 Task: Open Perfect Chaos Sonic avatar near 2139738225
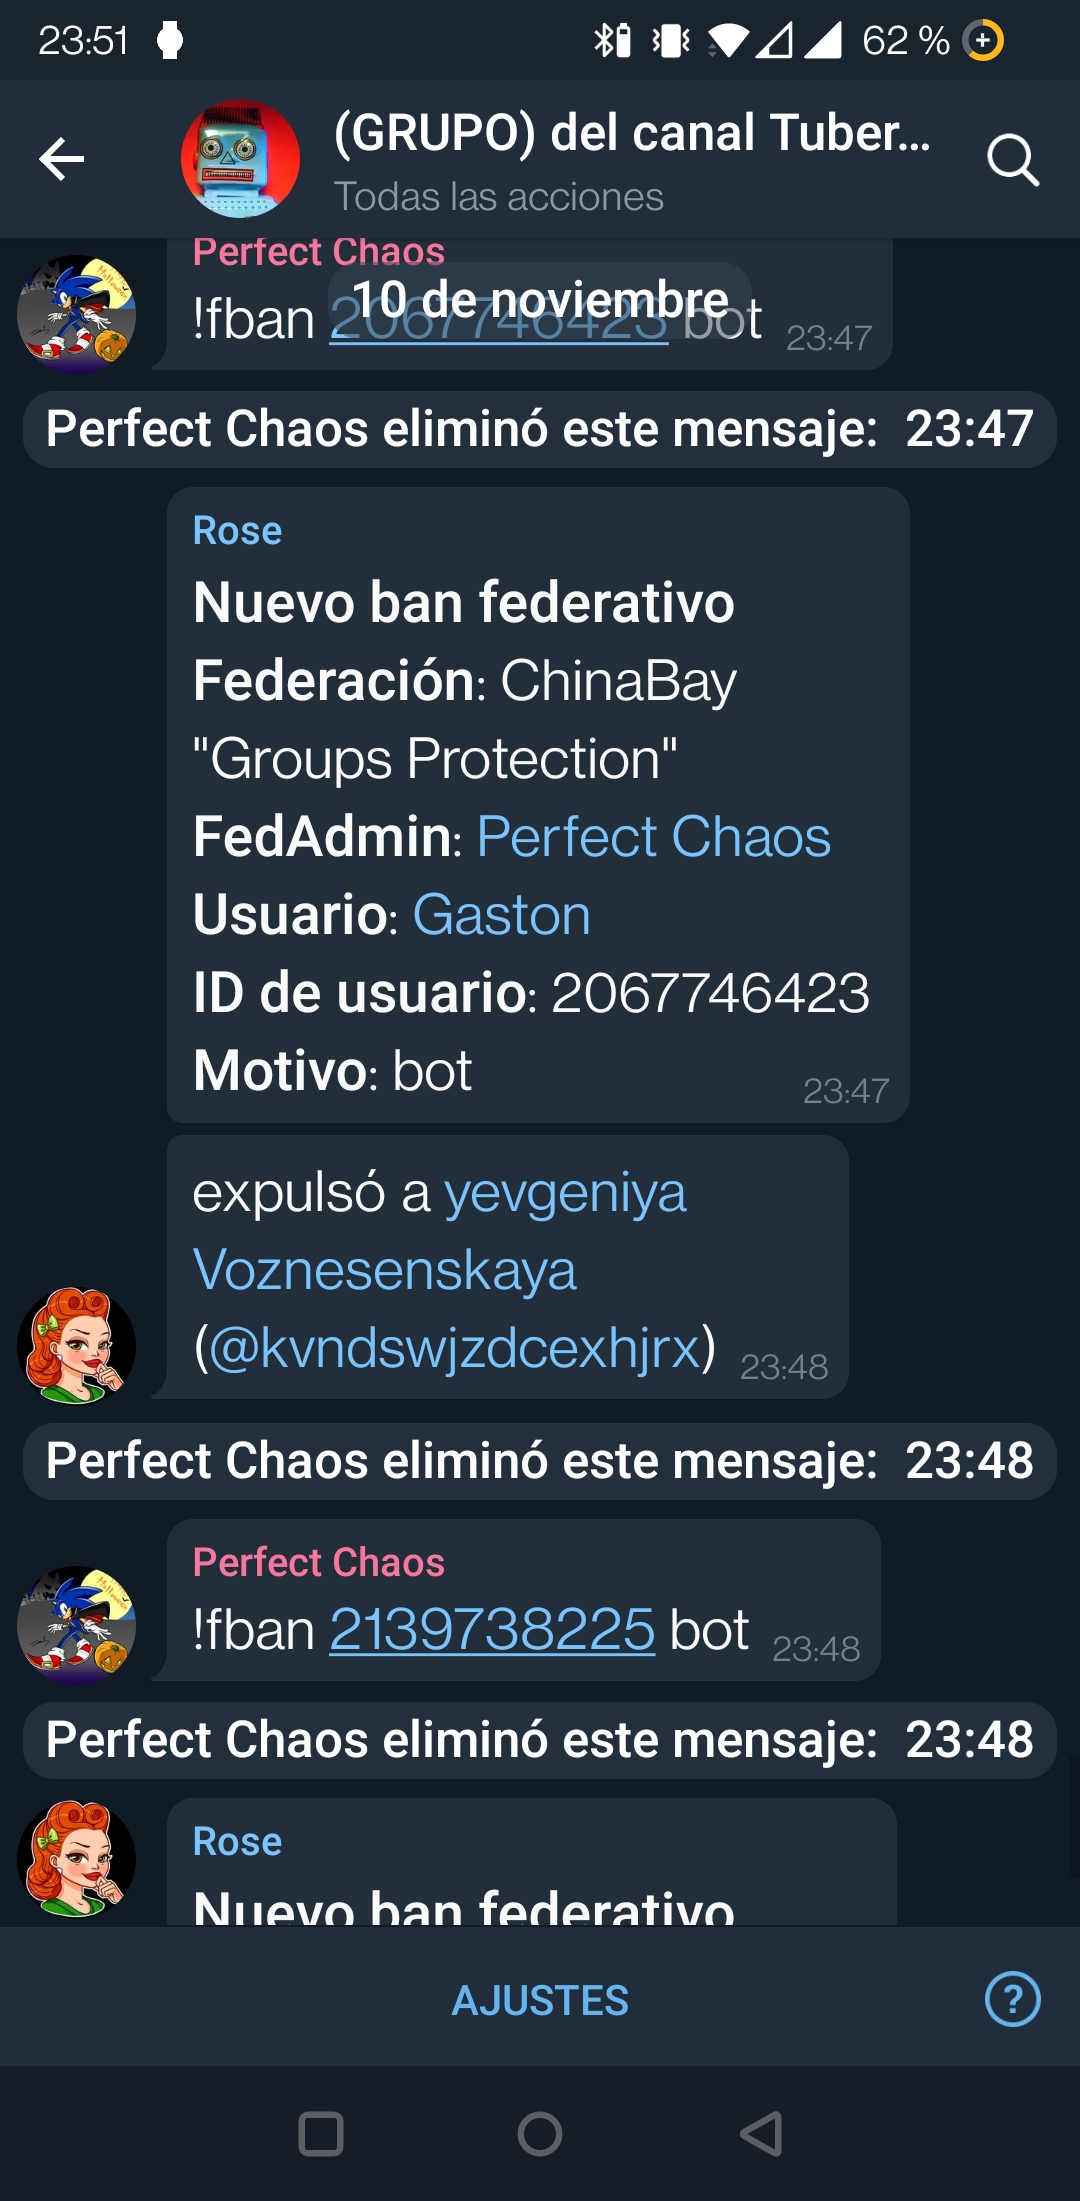point(76,1624)
